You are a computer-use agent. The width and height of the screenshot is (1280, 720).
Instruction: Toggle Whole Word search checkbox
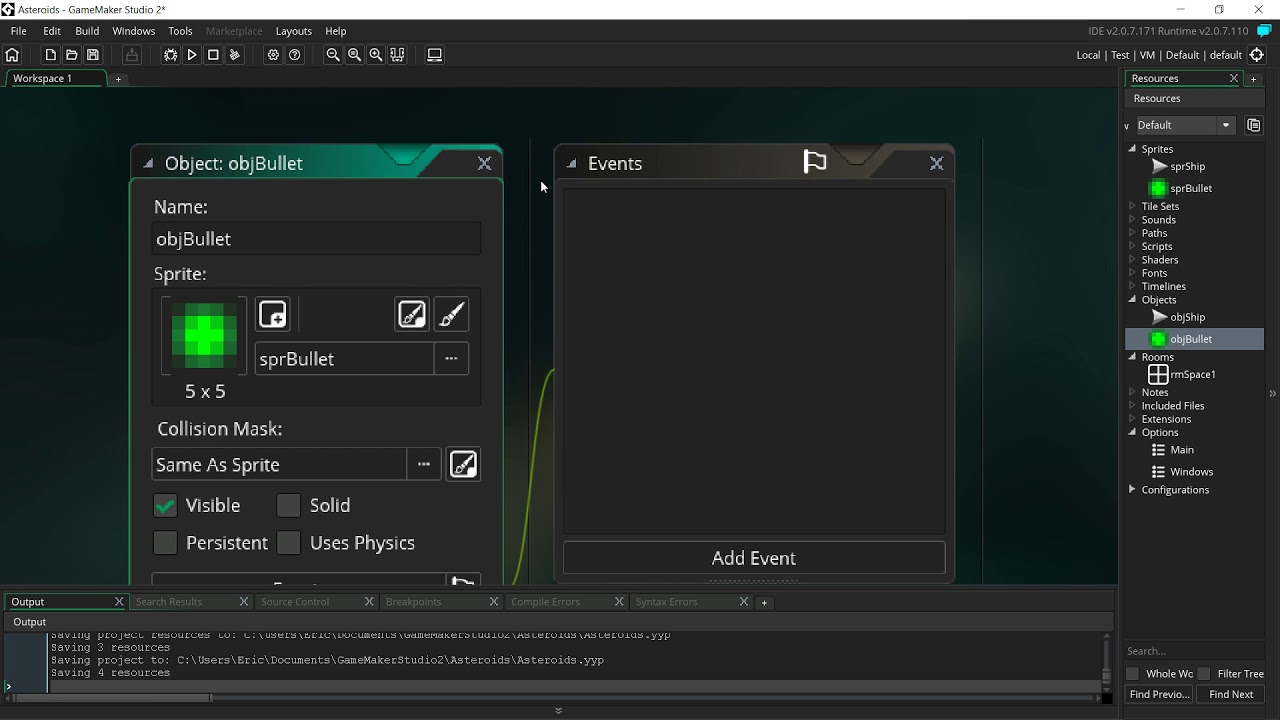(x=1133, y=674)
